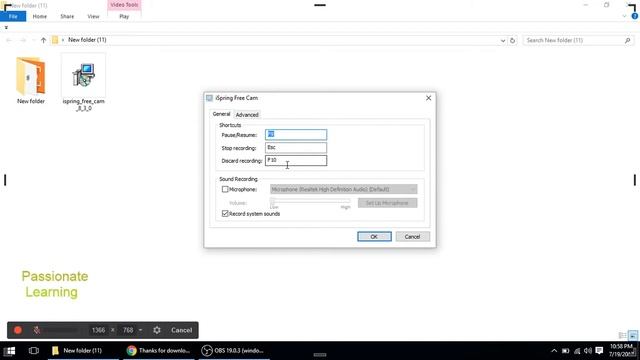Click the network icon in system tray
The width and height of the screenshot is (640, 360).
tap(577, 351)
